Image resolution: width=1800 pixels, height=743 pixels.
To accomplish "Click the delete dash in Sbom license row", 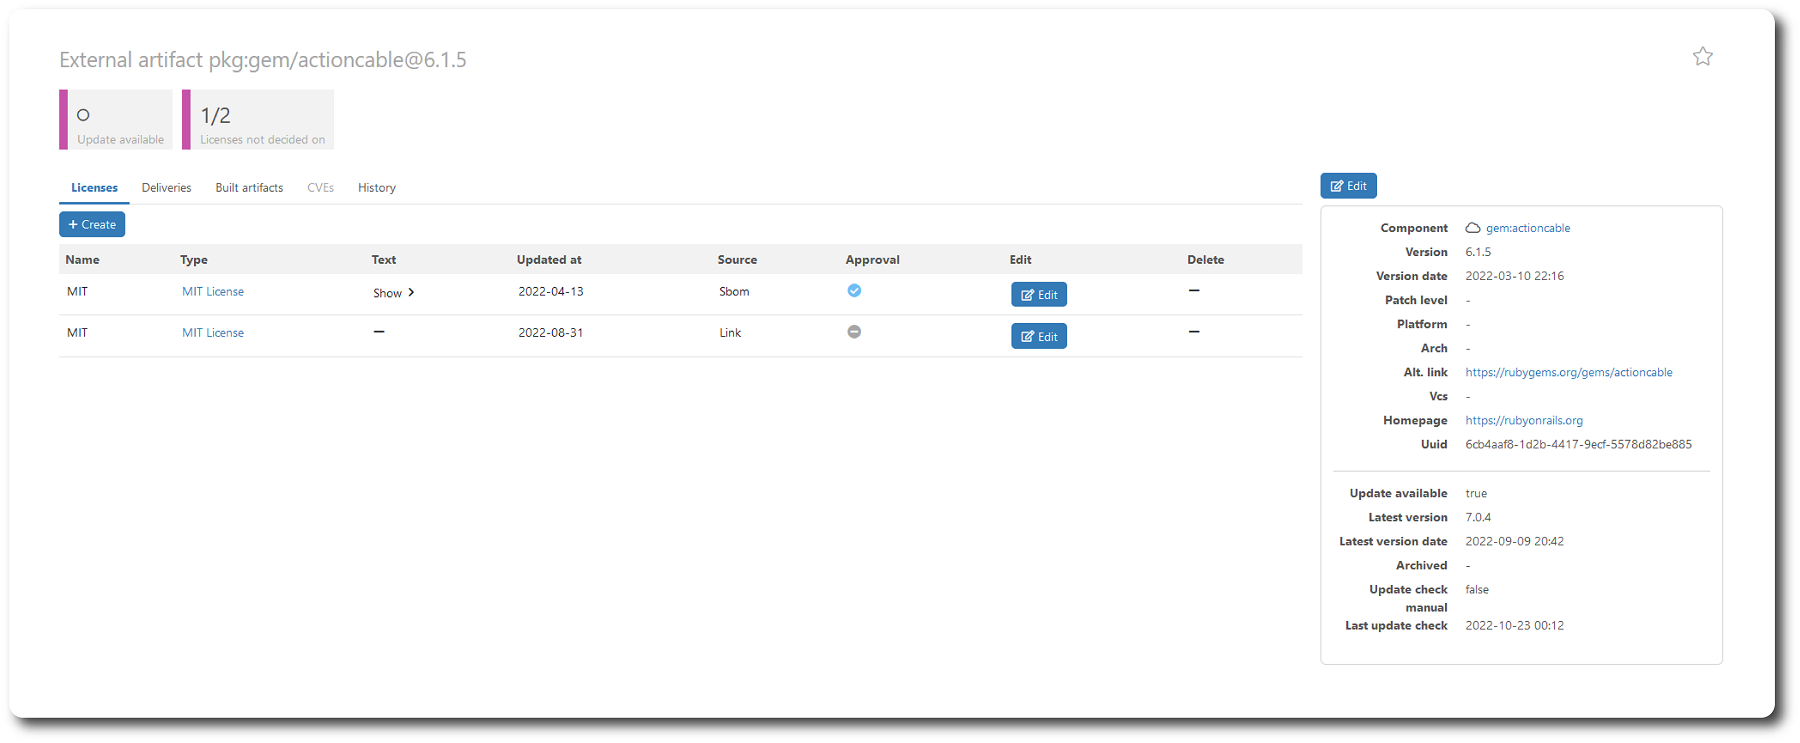I will (1194, 291).
